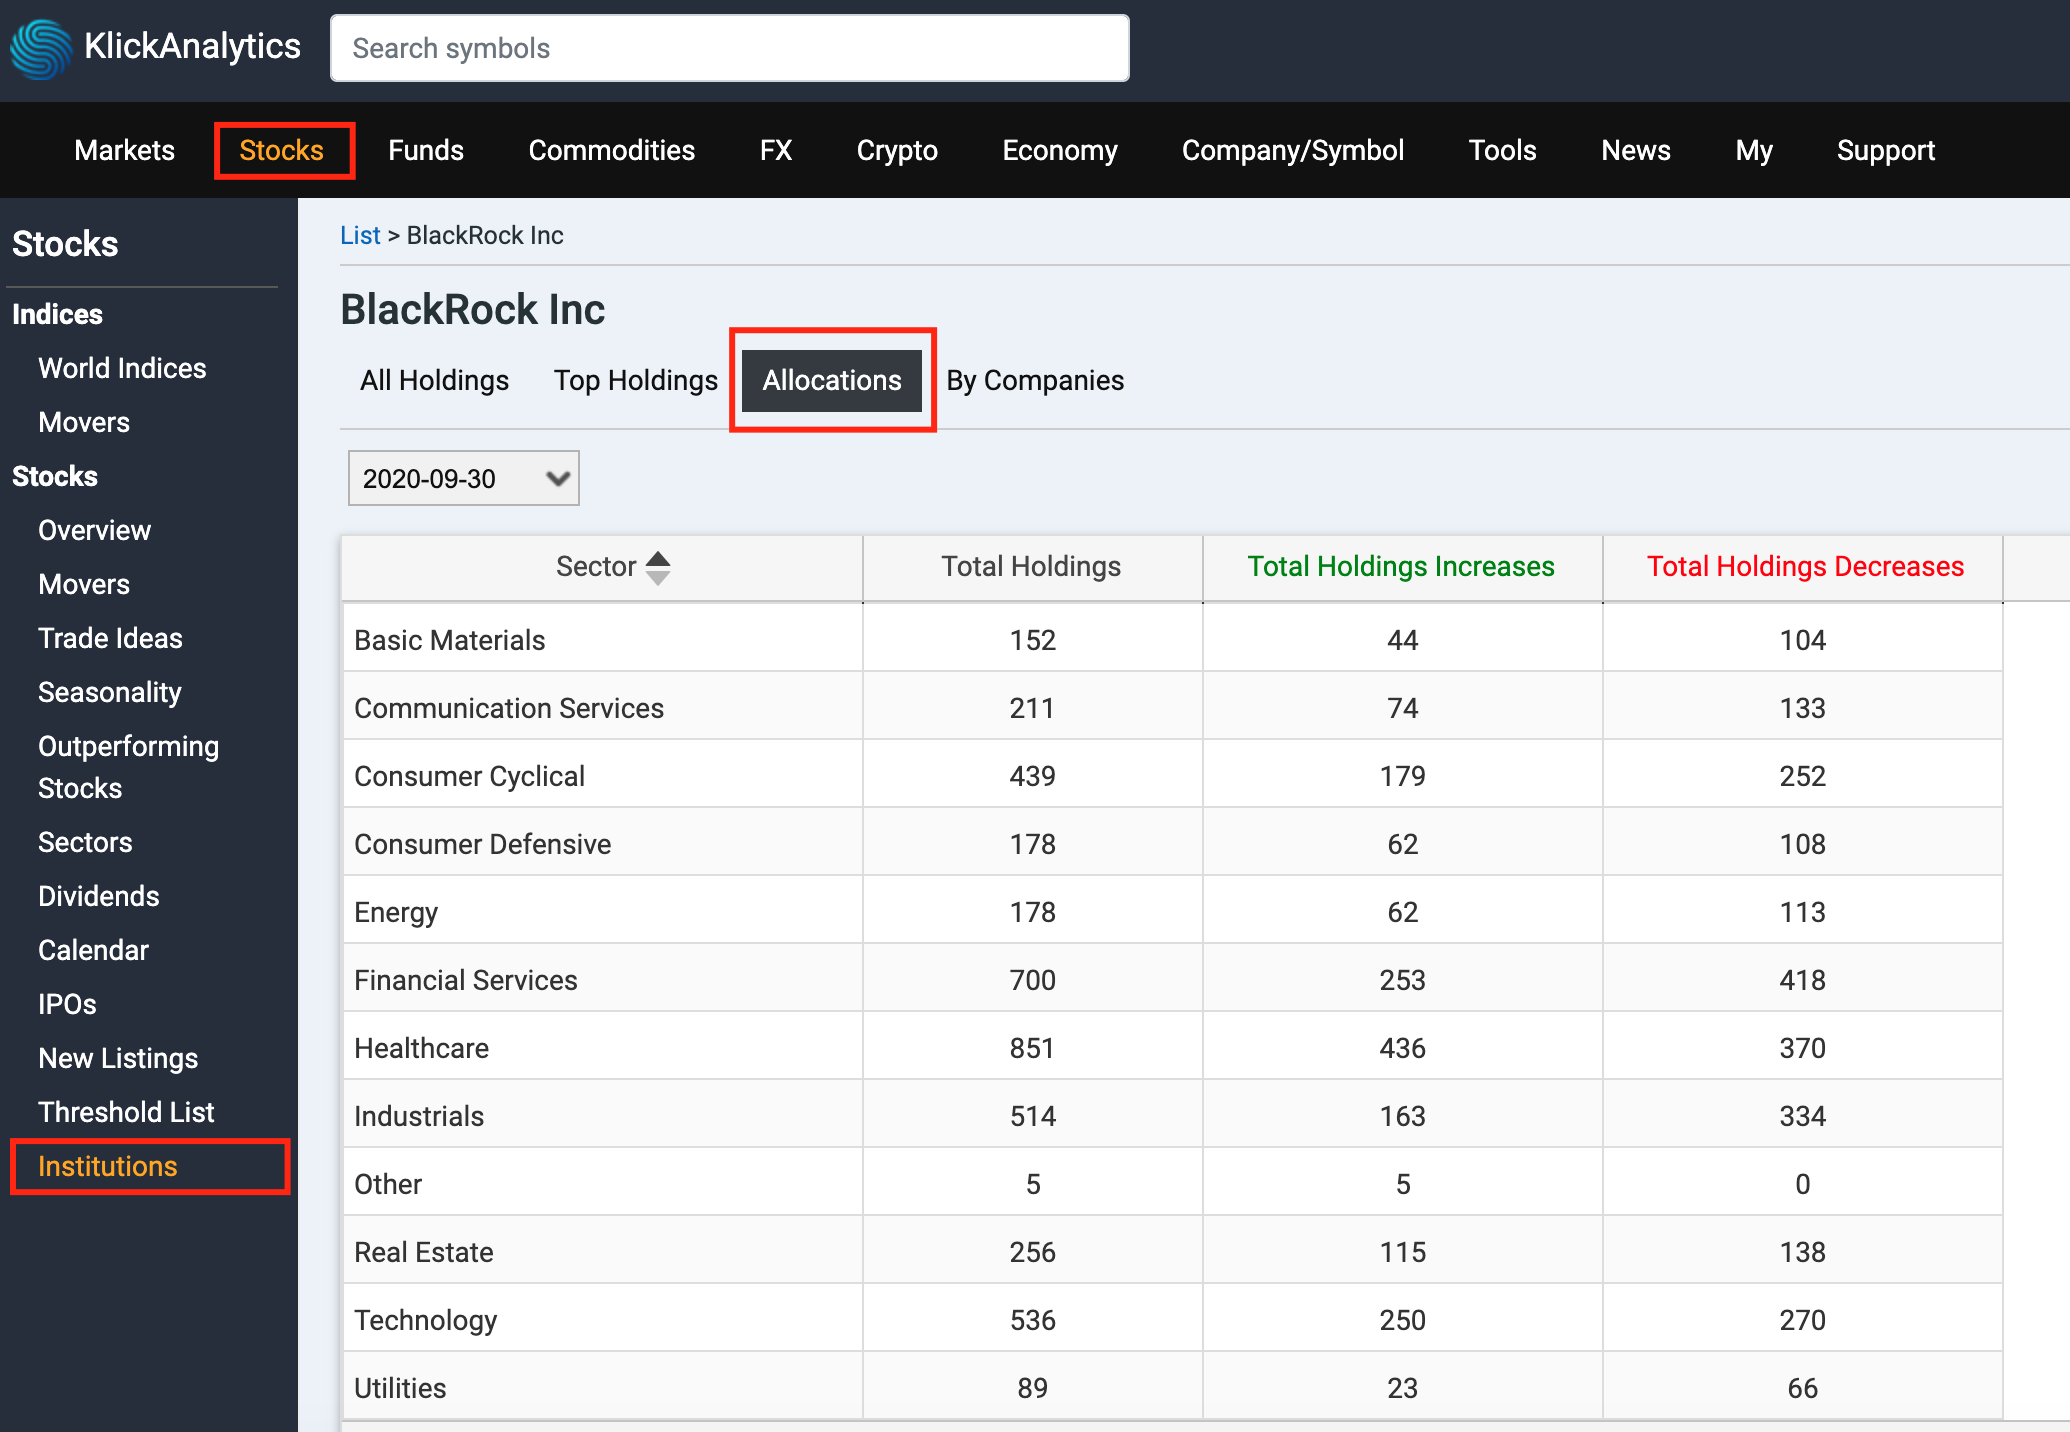2070x1432 pixels.
Task: Select the Real Estate row
Action: 1172,1251
